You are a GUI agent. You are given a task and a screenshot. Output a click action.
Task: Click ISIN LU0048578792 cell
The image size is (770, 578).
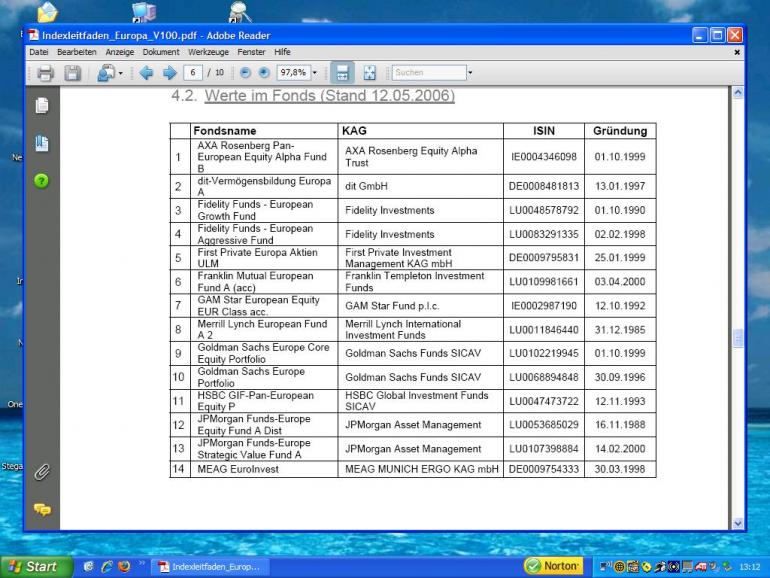[544, 210]
